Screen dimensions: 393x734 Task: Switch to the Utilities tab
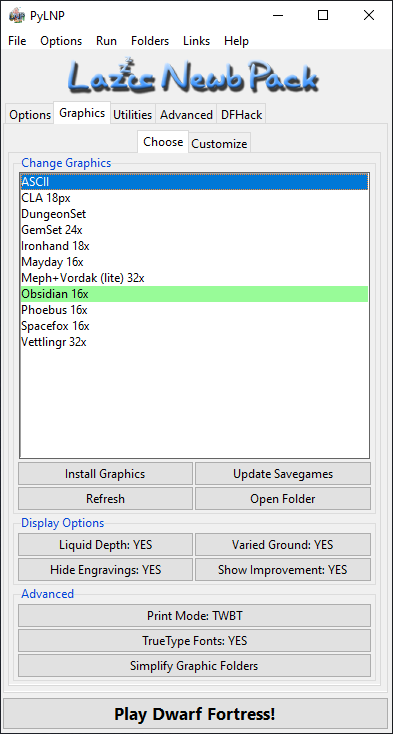pyautogui.click(x=132, y=115)
